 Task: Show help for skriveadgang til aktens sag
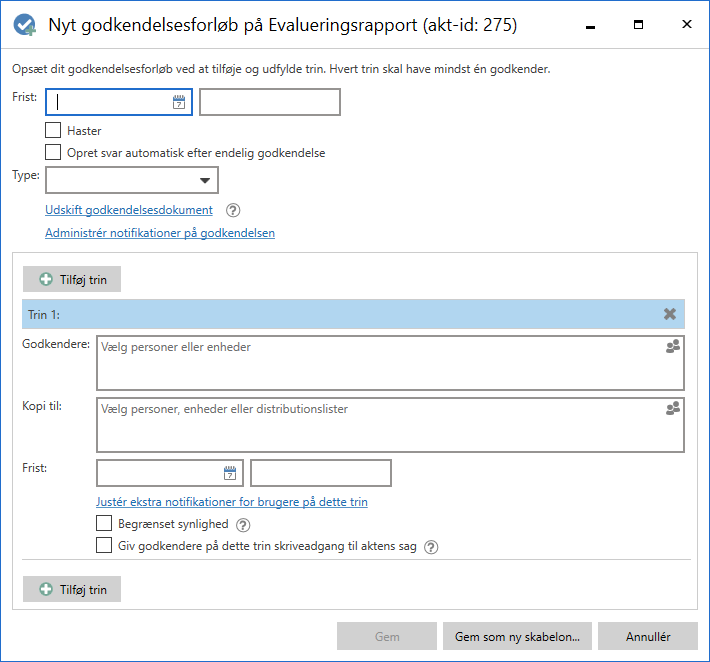pos(431,547)
